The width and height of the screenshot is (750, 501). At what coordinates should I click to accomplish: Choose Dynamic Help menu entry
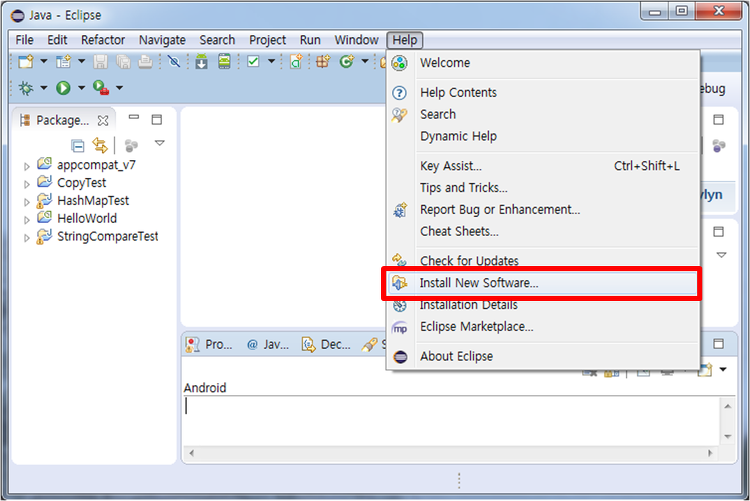tap(544, 136)
